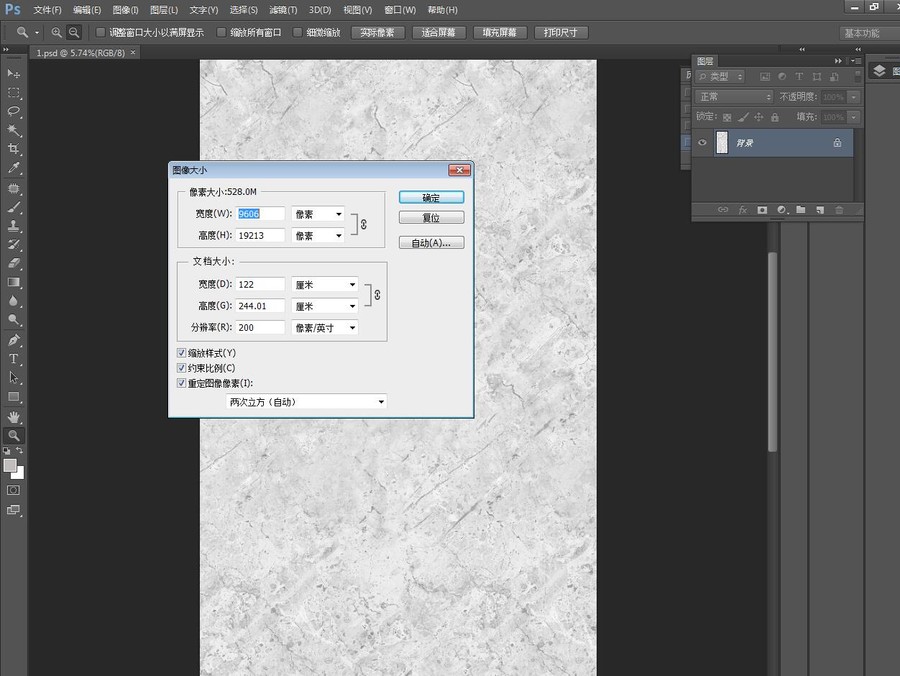Screen dimensions: 900x676
Task: Choose zoom-in mode in the options bar
Action: [x=56, y=33]
